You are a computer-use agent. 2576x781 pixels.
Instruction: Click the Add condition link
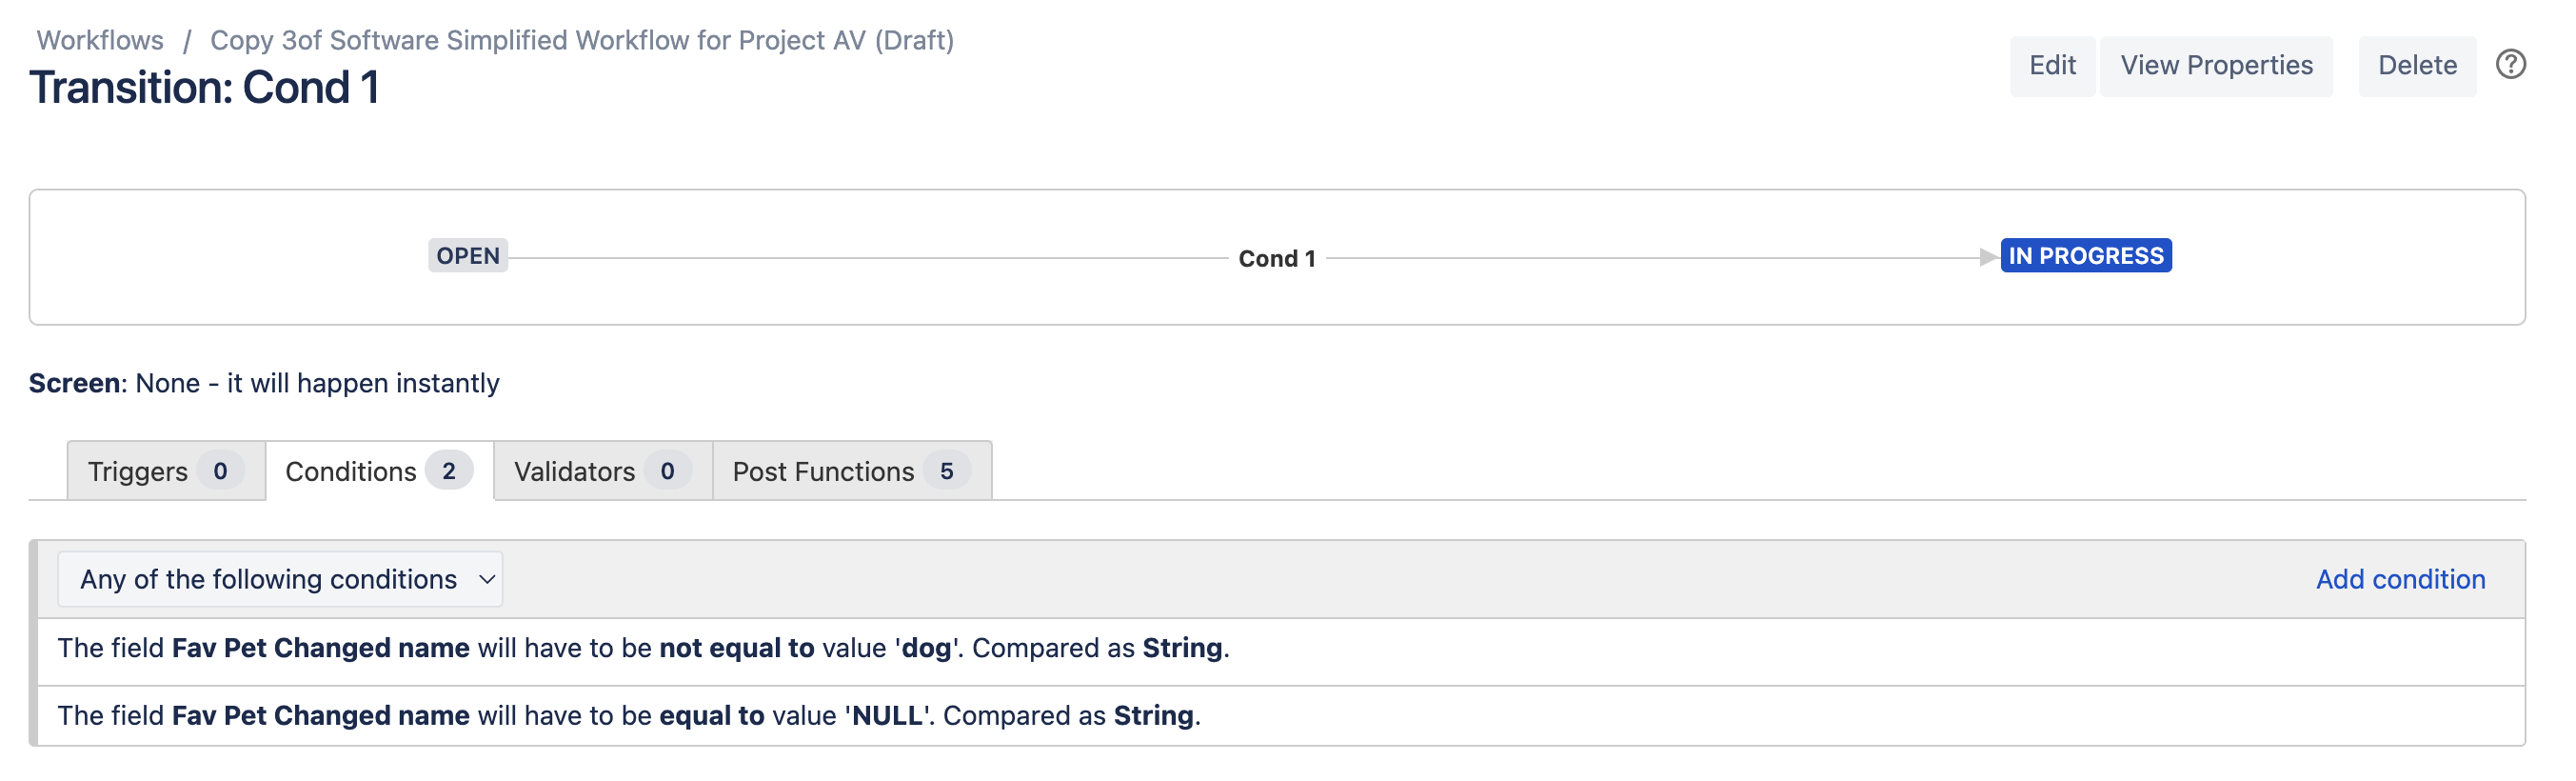coord(2400,579)
